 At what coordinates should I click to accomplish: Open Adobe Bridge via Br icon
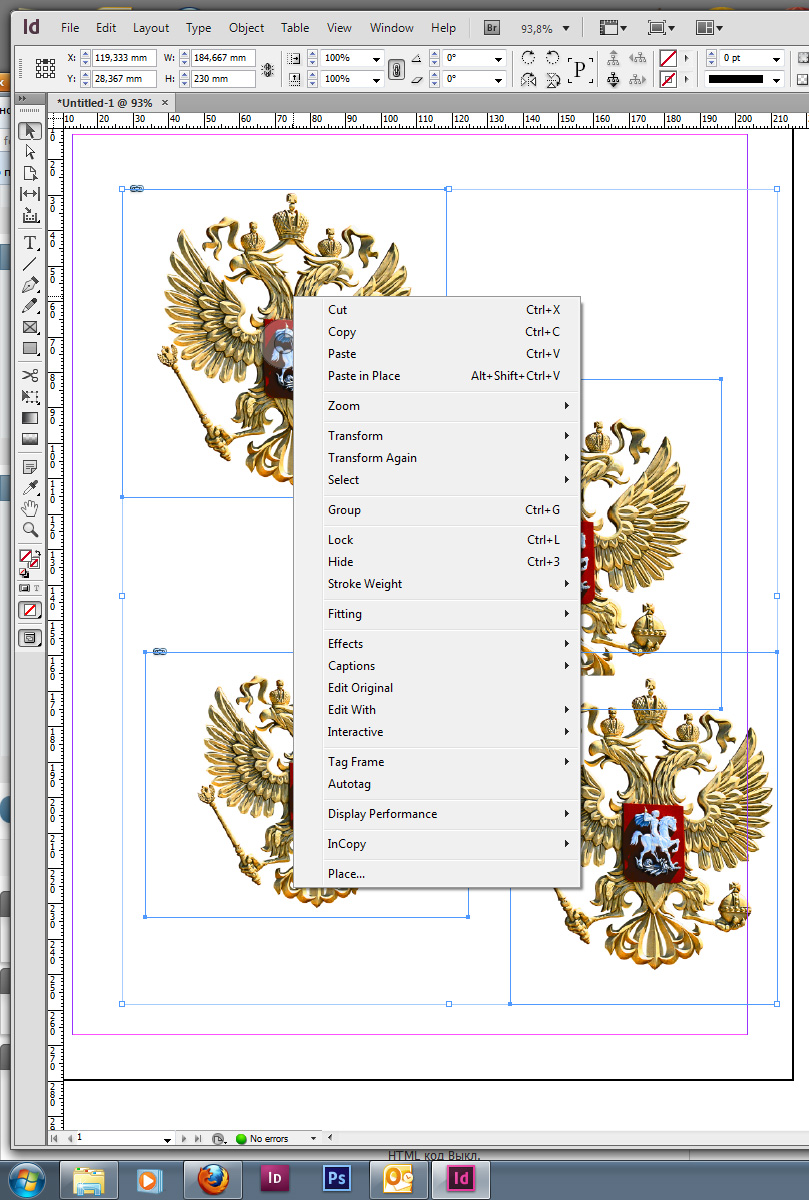(x=492, y=28)
